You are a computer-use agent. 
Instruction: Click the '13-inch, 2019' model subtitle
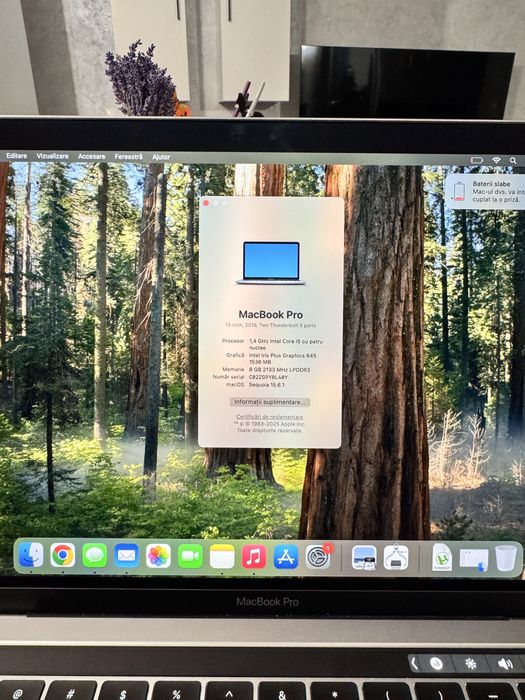coord(271,325)
